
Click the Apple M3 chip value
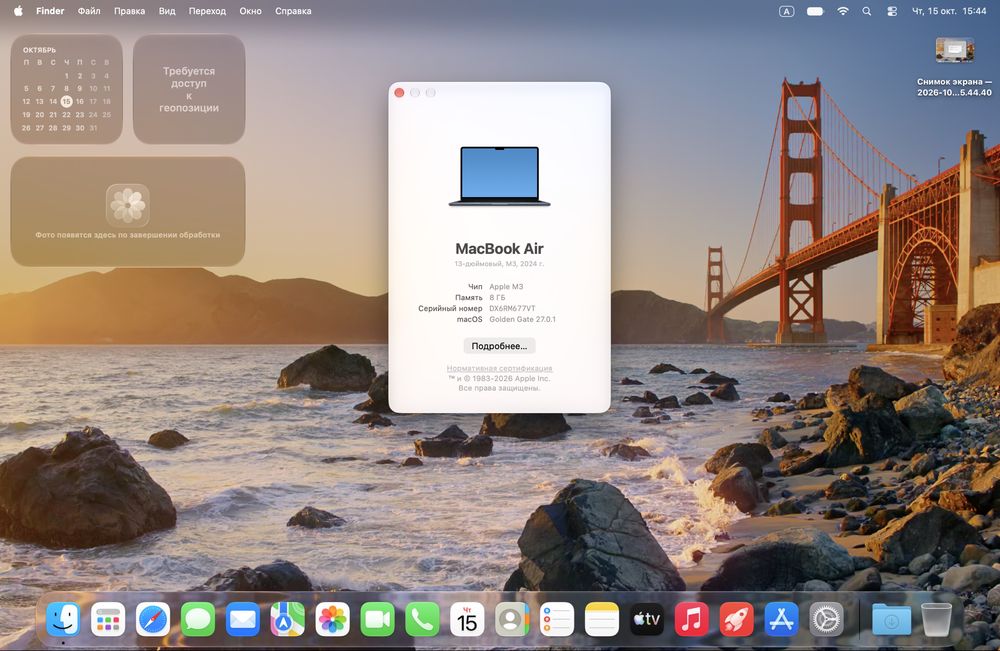point(506,286)
